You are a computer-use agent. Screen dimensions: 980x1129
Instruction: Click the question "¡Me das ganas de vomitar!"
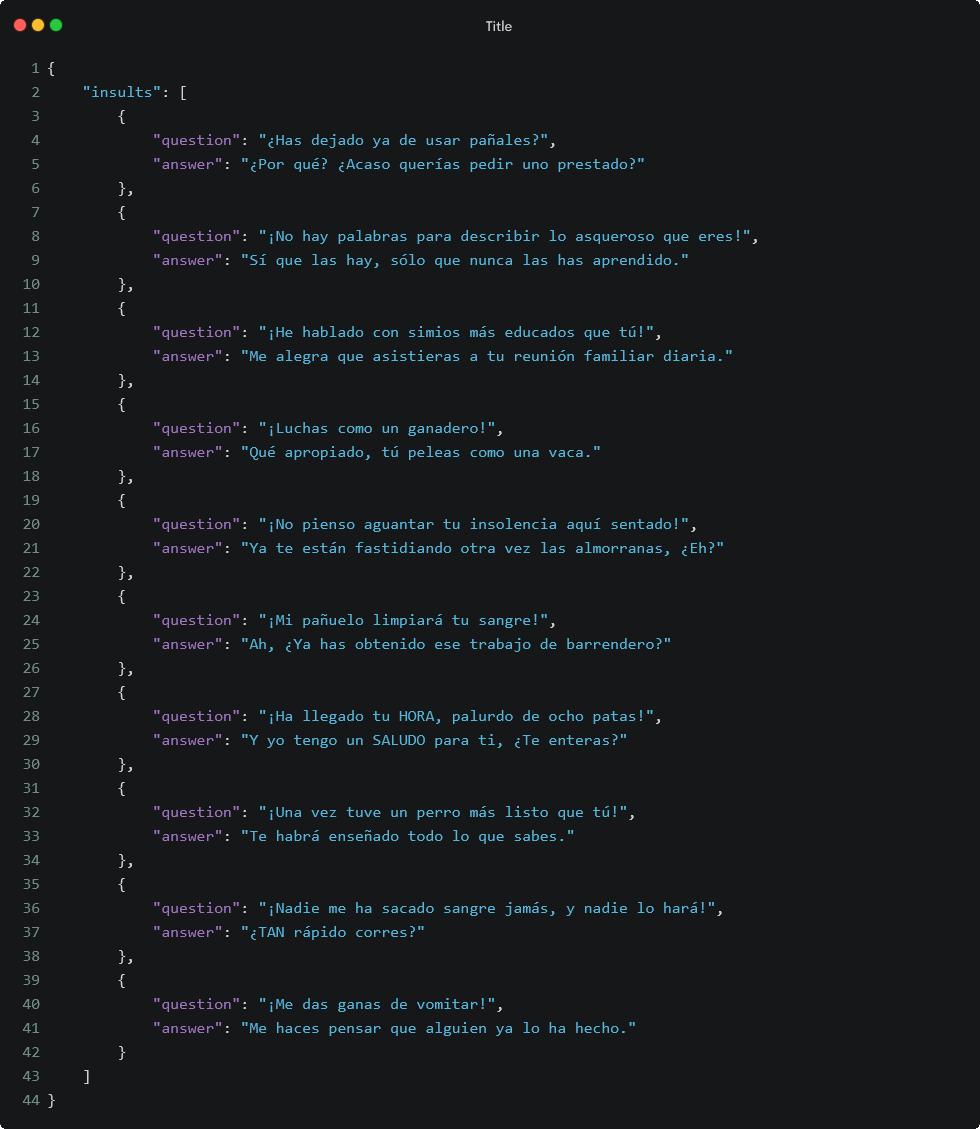tap(377, 1004)
